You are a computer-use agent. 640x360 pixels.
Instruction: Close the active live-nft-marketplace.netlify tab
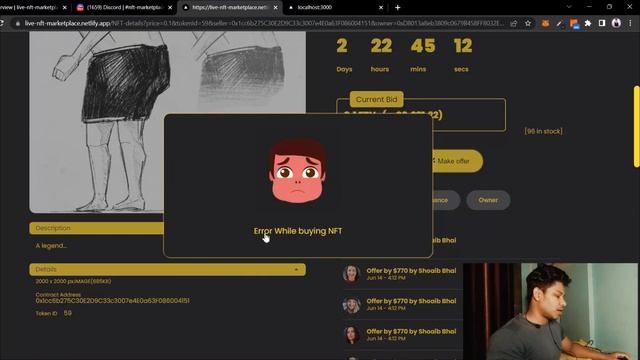pyautogui.click(x=276, y=7)
